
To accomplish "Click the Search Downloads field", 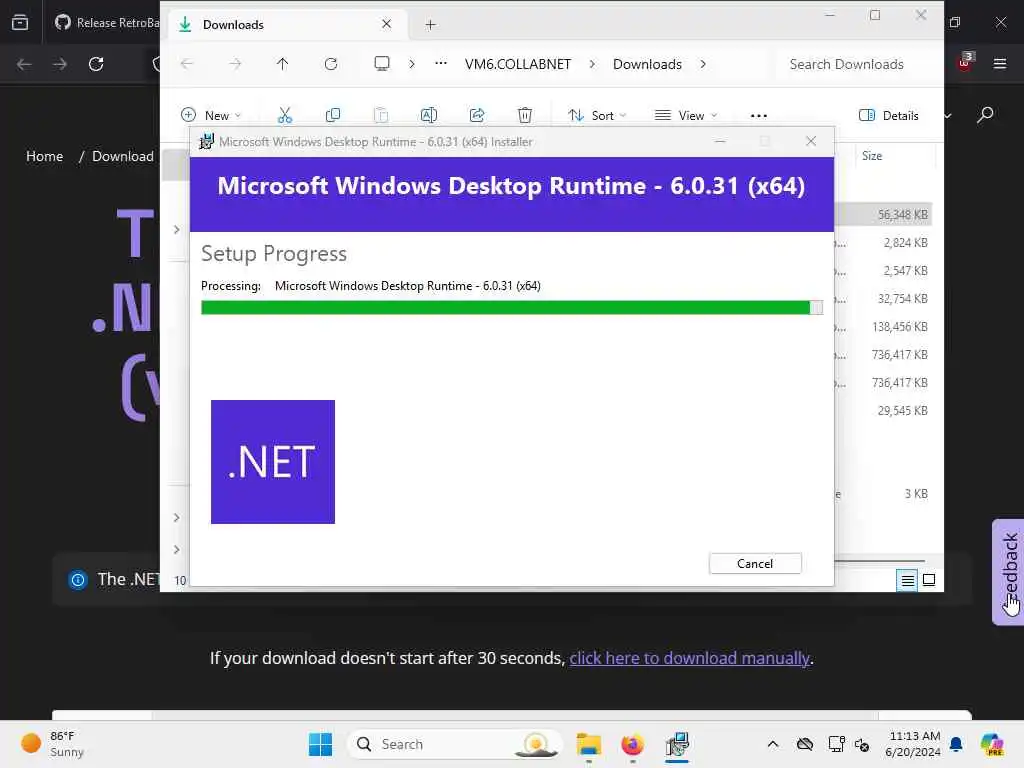I will [856, 64].
